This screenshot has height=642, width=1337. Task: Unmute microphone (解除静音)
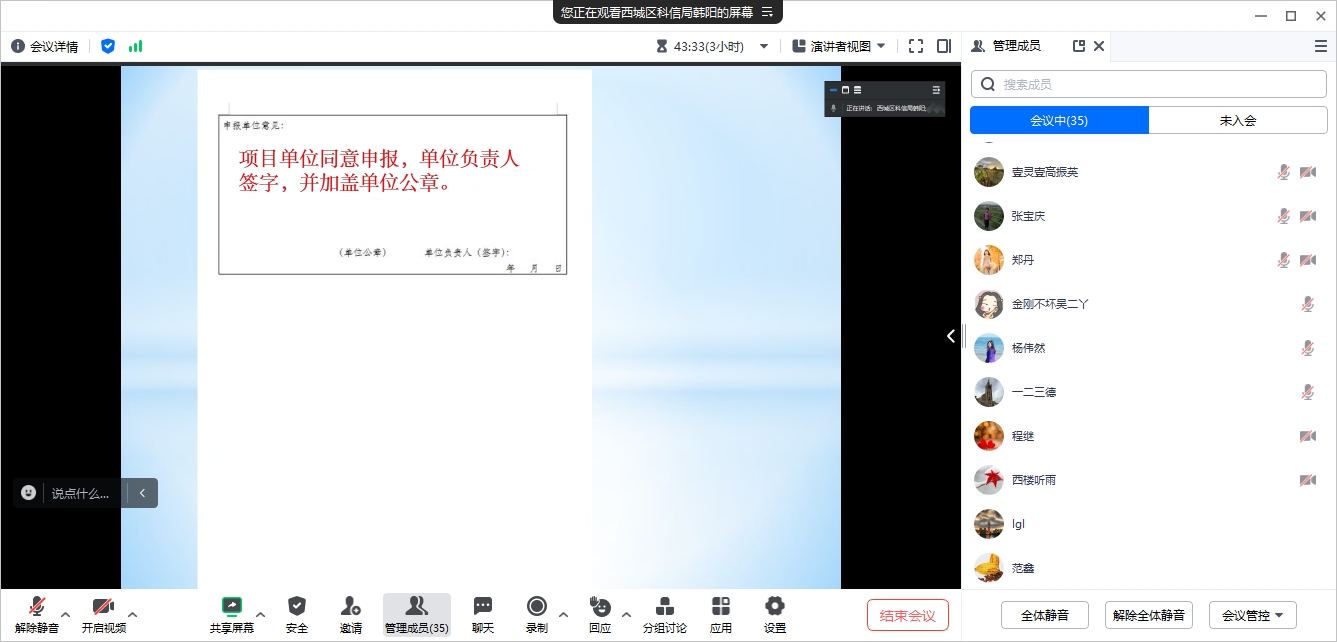[37, 606]
